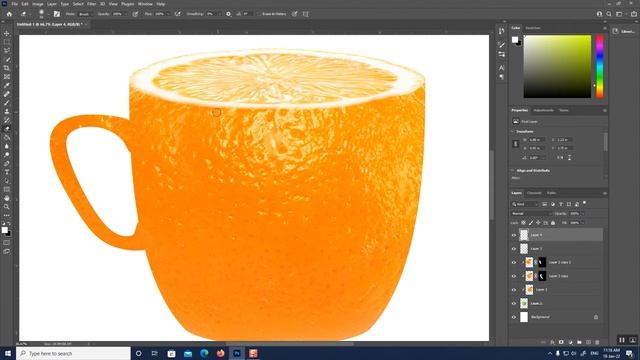Select the Frame tool
The image size is (640, 360).
tap(7, 76)
